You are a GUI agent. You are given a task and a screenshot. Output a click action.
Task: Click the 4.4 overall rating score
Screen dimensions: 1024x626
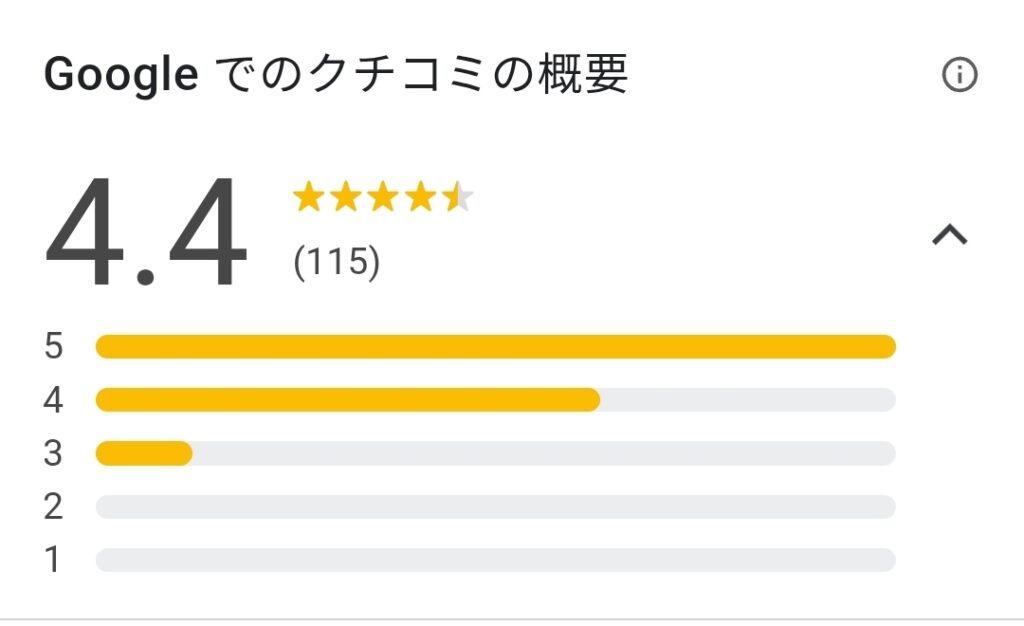(146, 232)
